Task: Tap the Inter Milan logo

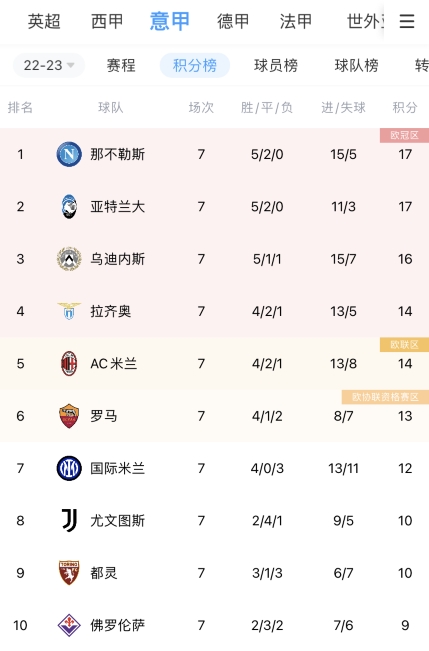Action: [69, 468]
